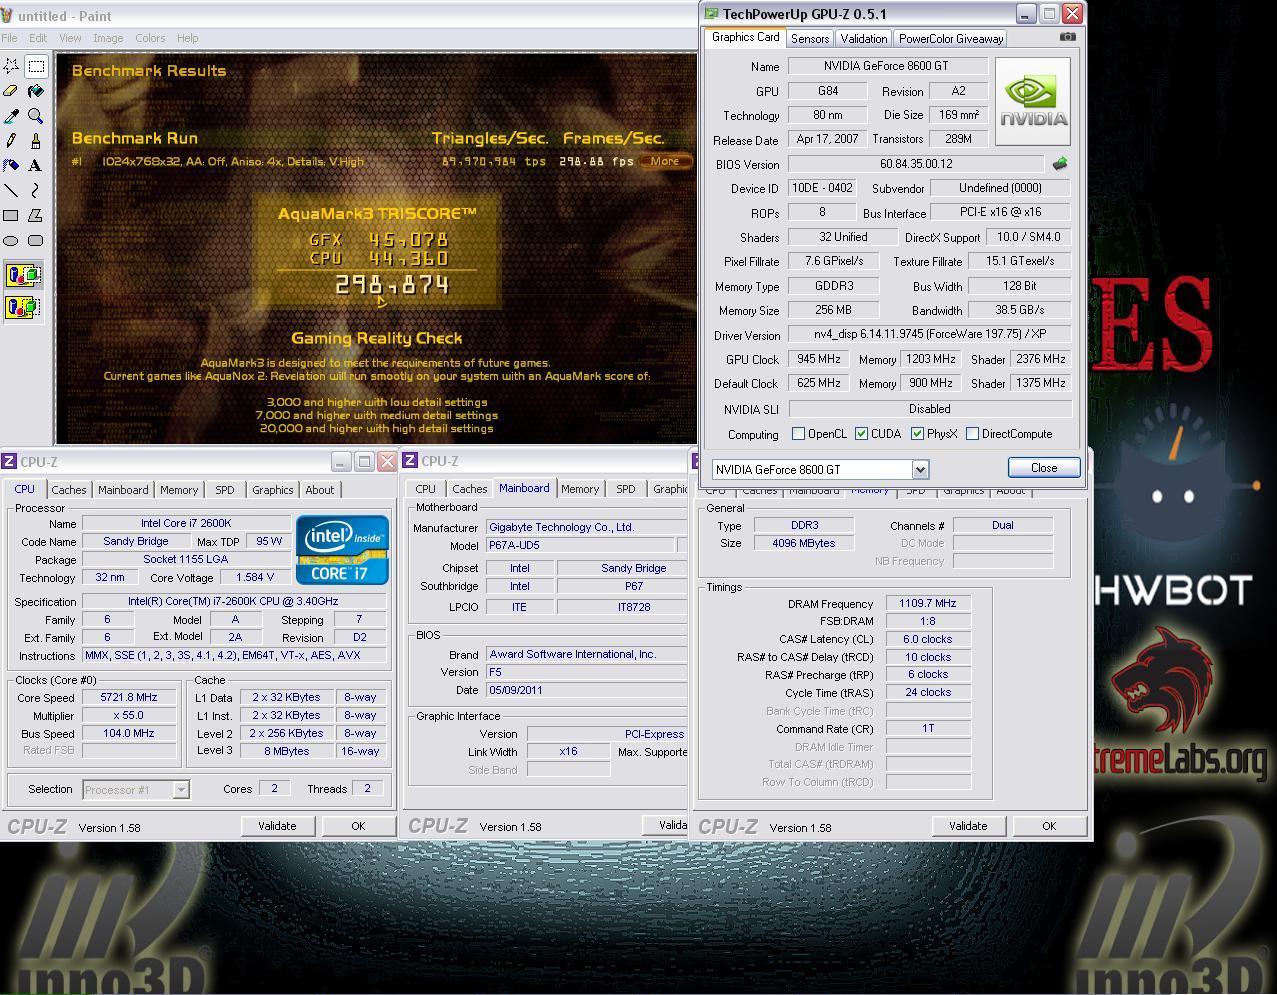
Task: Select the Rounded Rectangle tool in Paint
Action: (36, 240)
